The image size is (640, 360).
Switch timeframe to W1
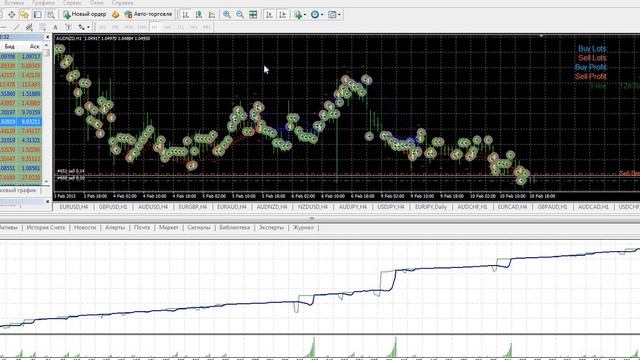[x=194, y=27]
